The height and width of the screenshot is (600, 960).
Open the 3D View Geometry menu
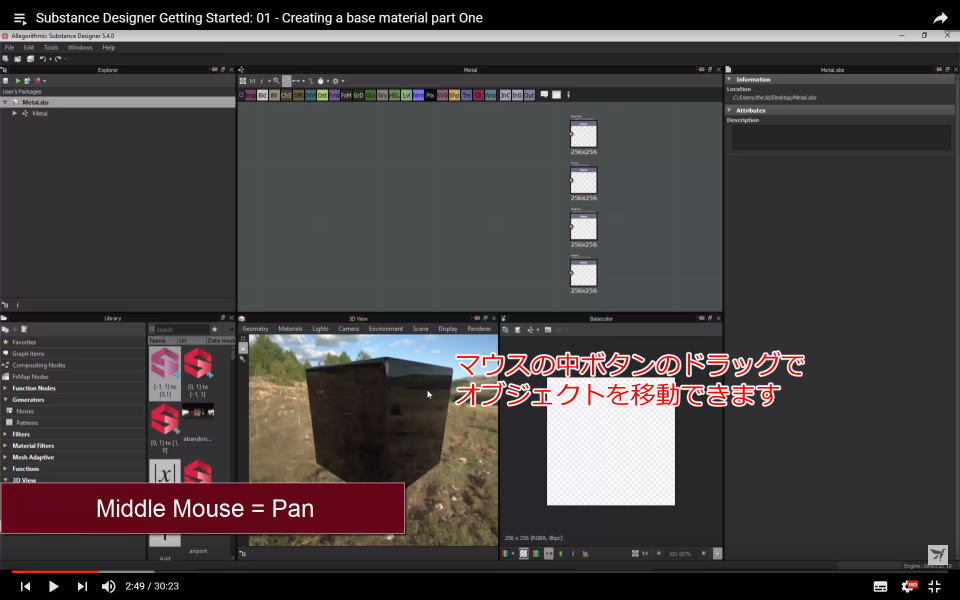[x=255, y=329]
